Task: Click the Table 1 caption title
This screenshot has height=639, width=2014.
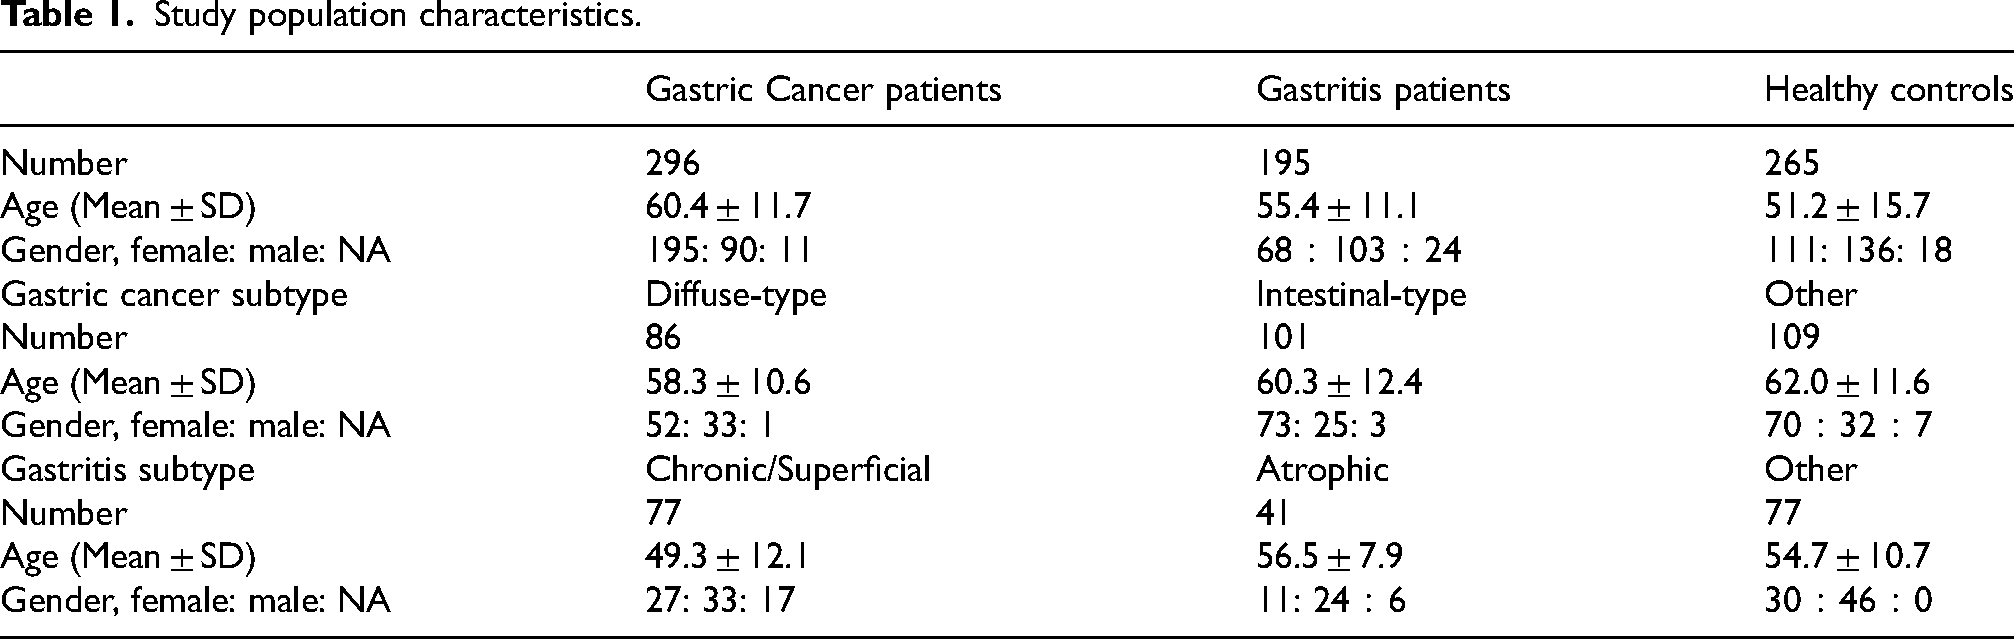Action: (x=320, y=16)
